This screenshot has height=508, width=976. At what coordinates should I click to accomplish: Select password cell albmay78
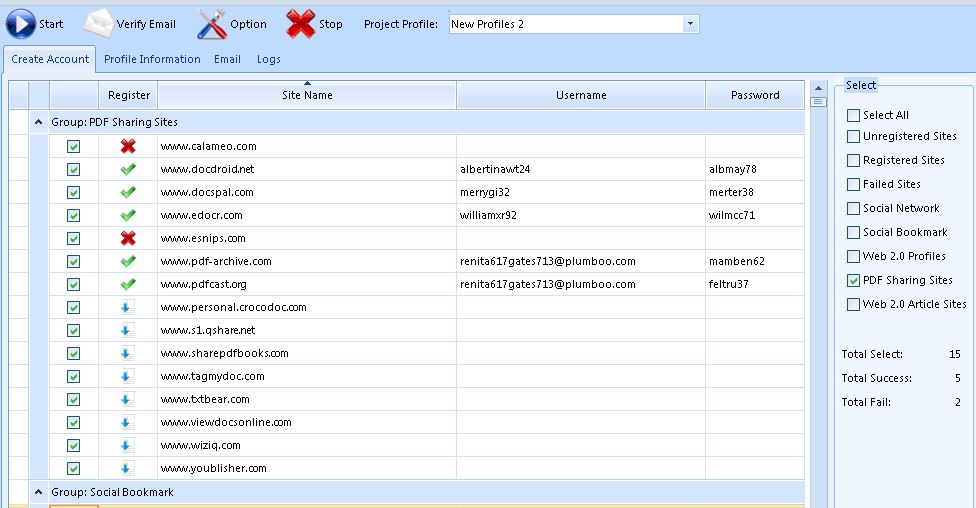[755, 169]
